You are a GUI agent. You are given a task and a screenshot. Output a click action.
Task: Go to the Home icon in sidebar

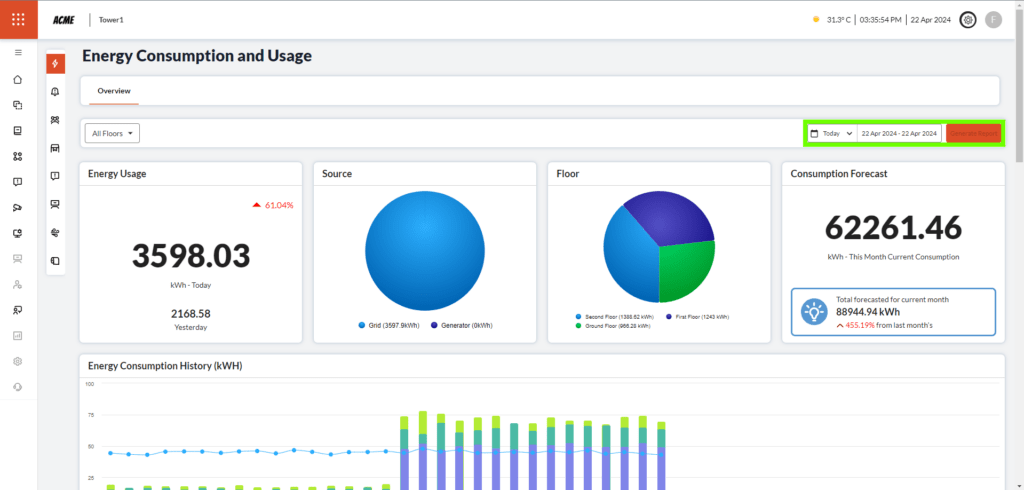[18, 79]
